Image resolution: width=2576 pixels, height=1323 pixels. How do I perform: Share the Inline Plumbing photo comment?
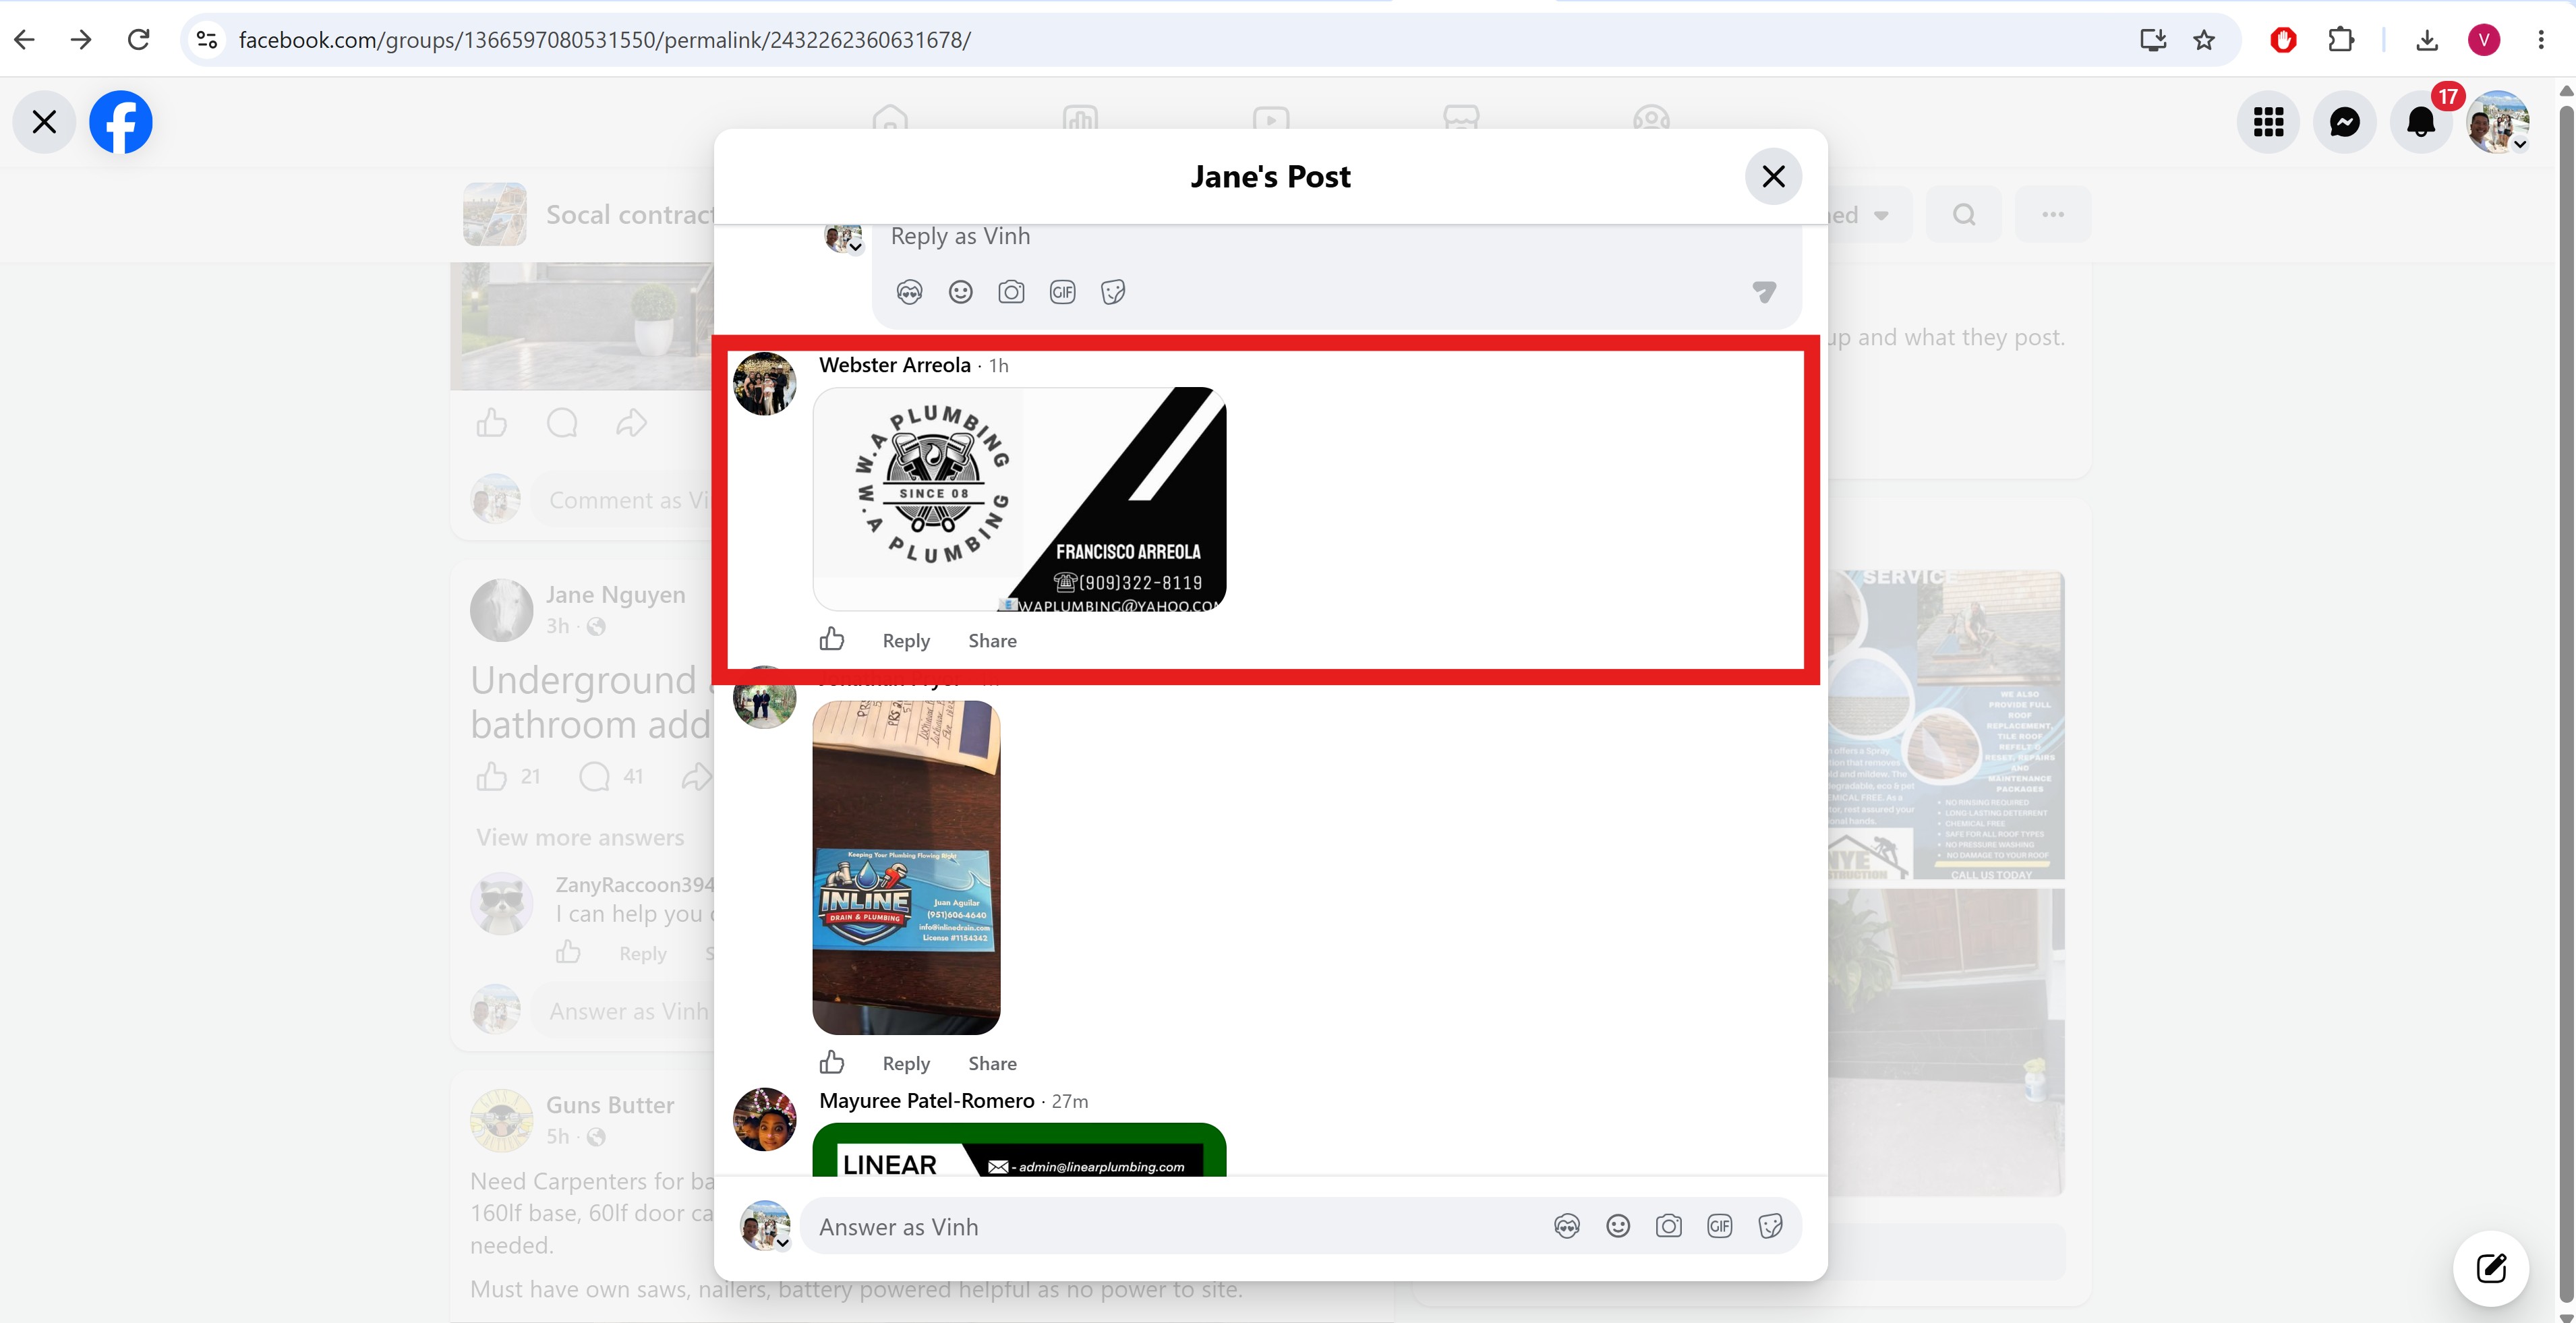(992, 1064)
